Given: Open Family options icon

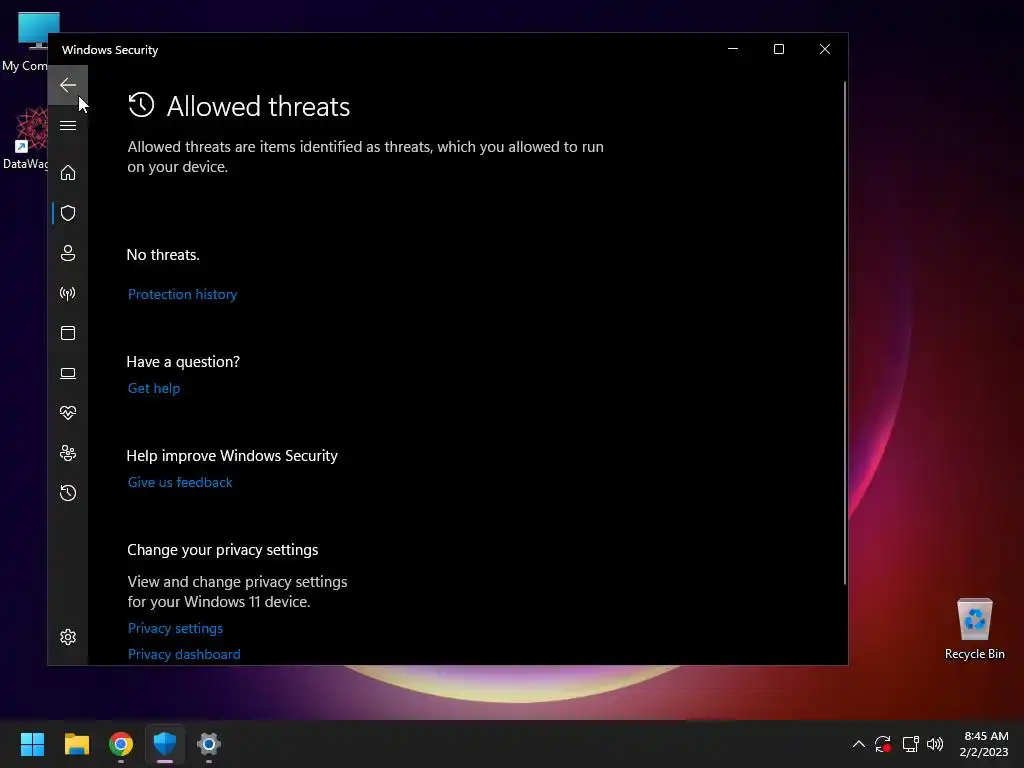Looking at the screenshot, I should 68,453.
